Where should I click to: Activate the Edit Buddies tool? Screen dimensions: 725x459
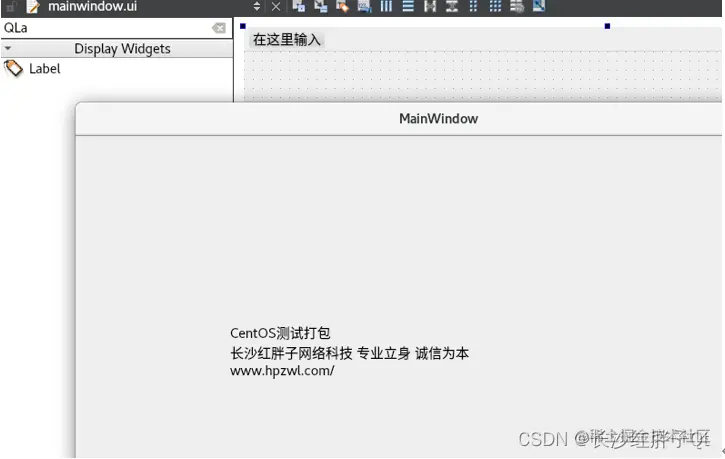[x=342, y=6]
